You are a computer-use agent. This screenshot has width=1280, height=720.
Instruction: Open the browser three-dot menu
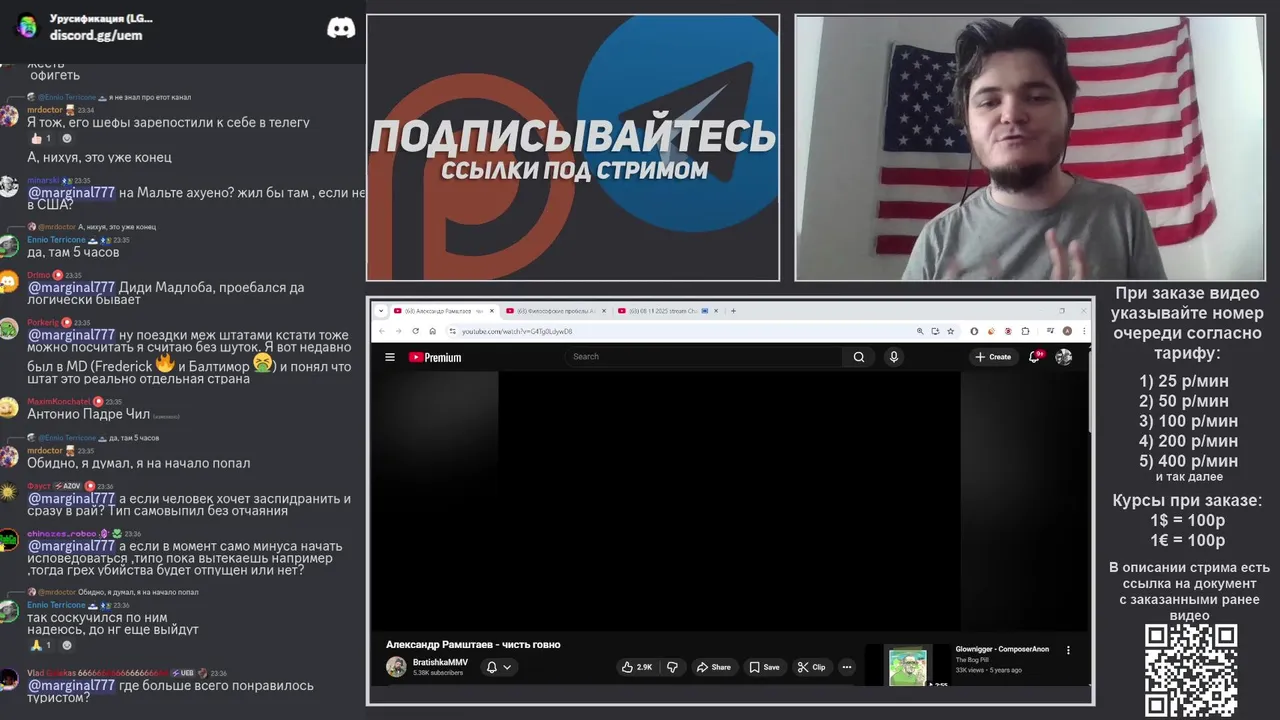pos(1083,331)
